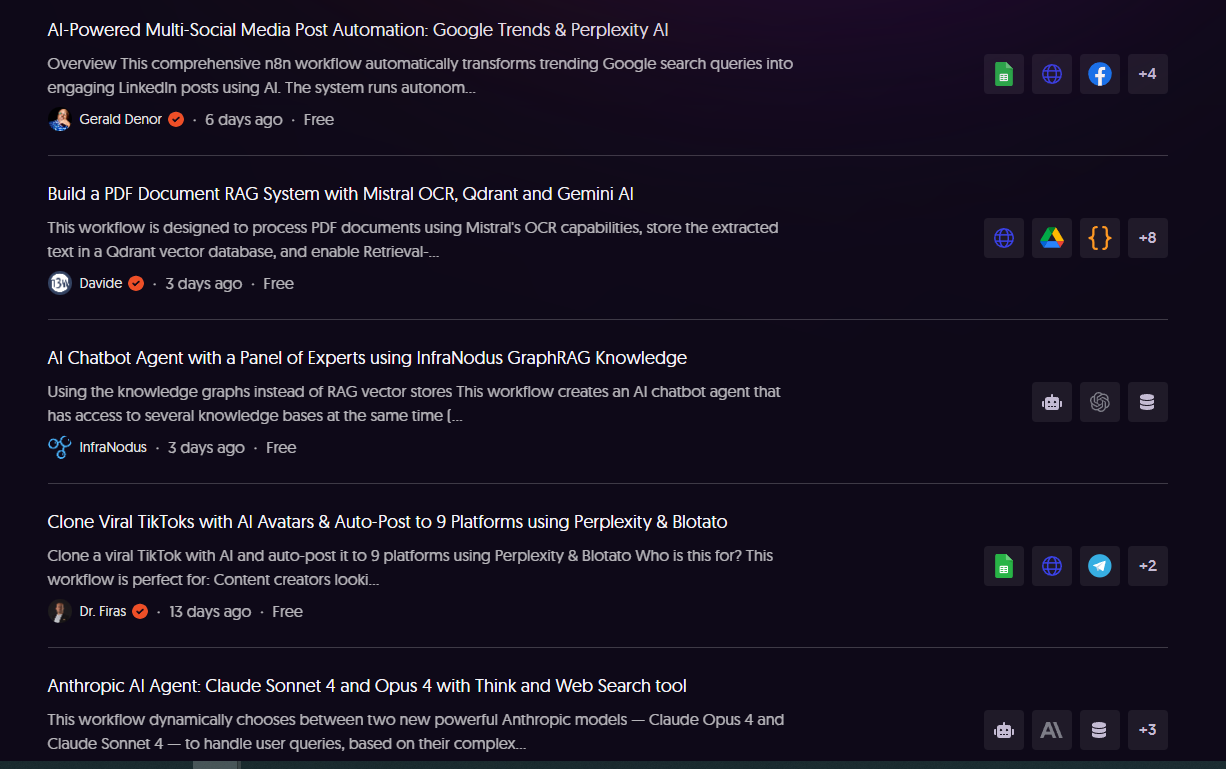This screenshot has height=769, width=1226.
Task: Open the Build a PDF Document RAG System workflow
Action: 340,194
